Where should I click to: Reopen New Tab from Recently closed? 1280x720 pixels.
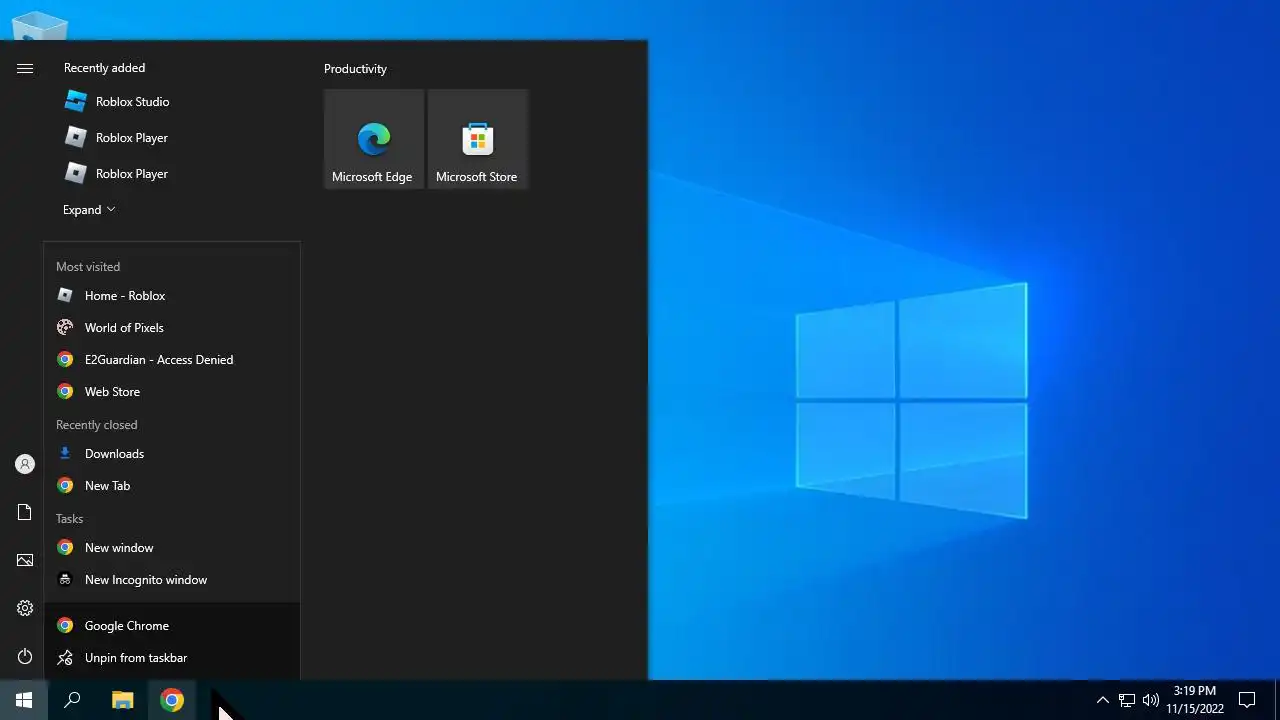point(172,486)
